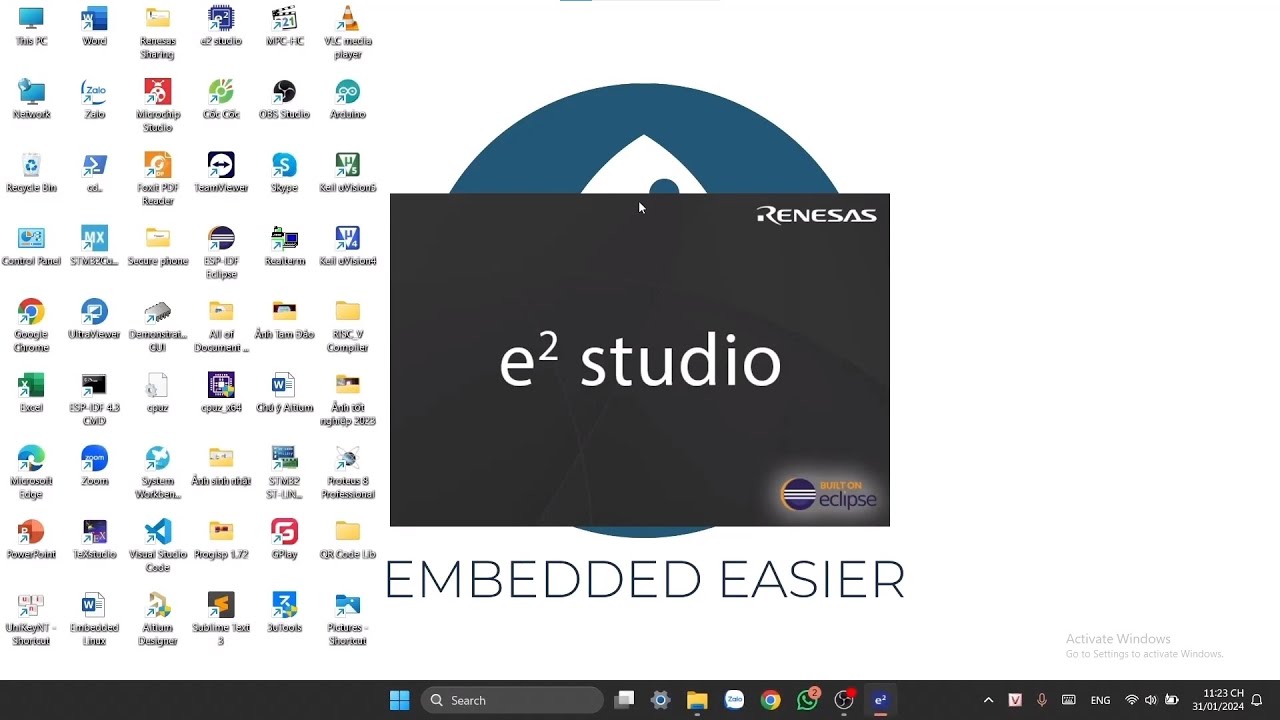Viewport: 1280px width, 720px height.
Task: Open the Recycle Bin
Action: (31, 172)
